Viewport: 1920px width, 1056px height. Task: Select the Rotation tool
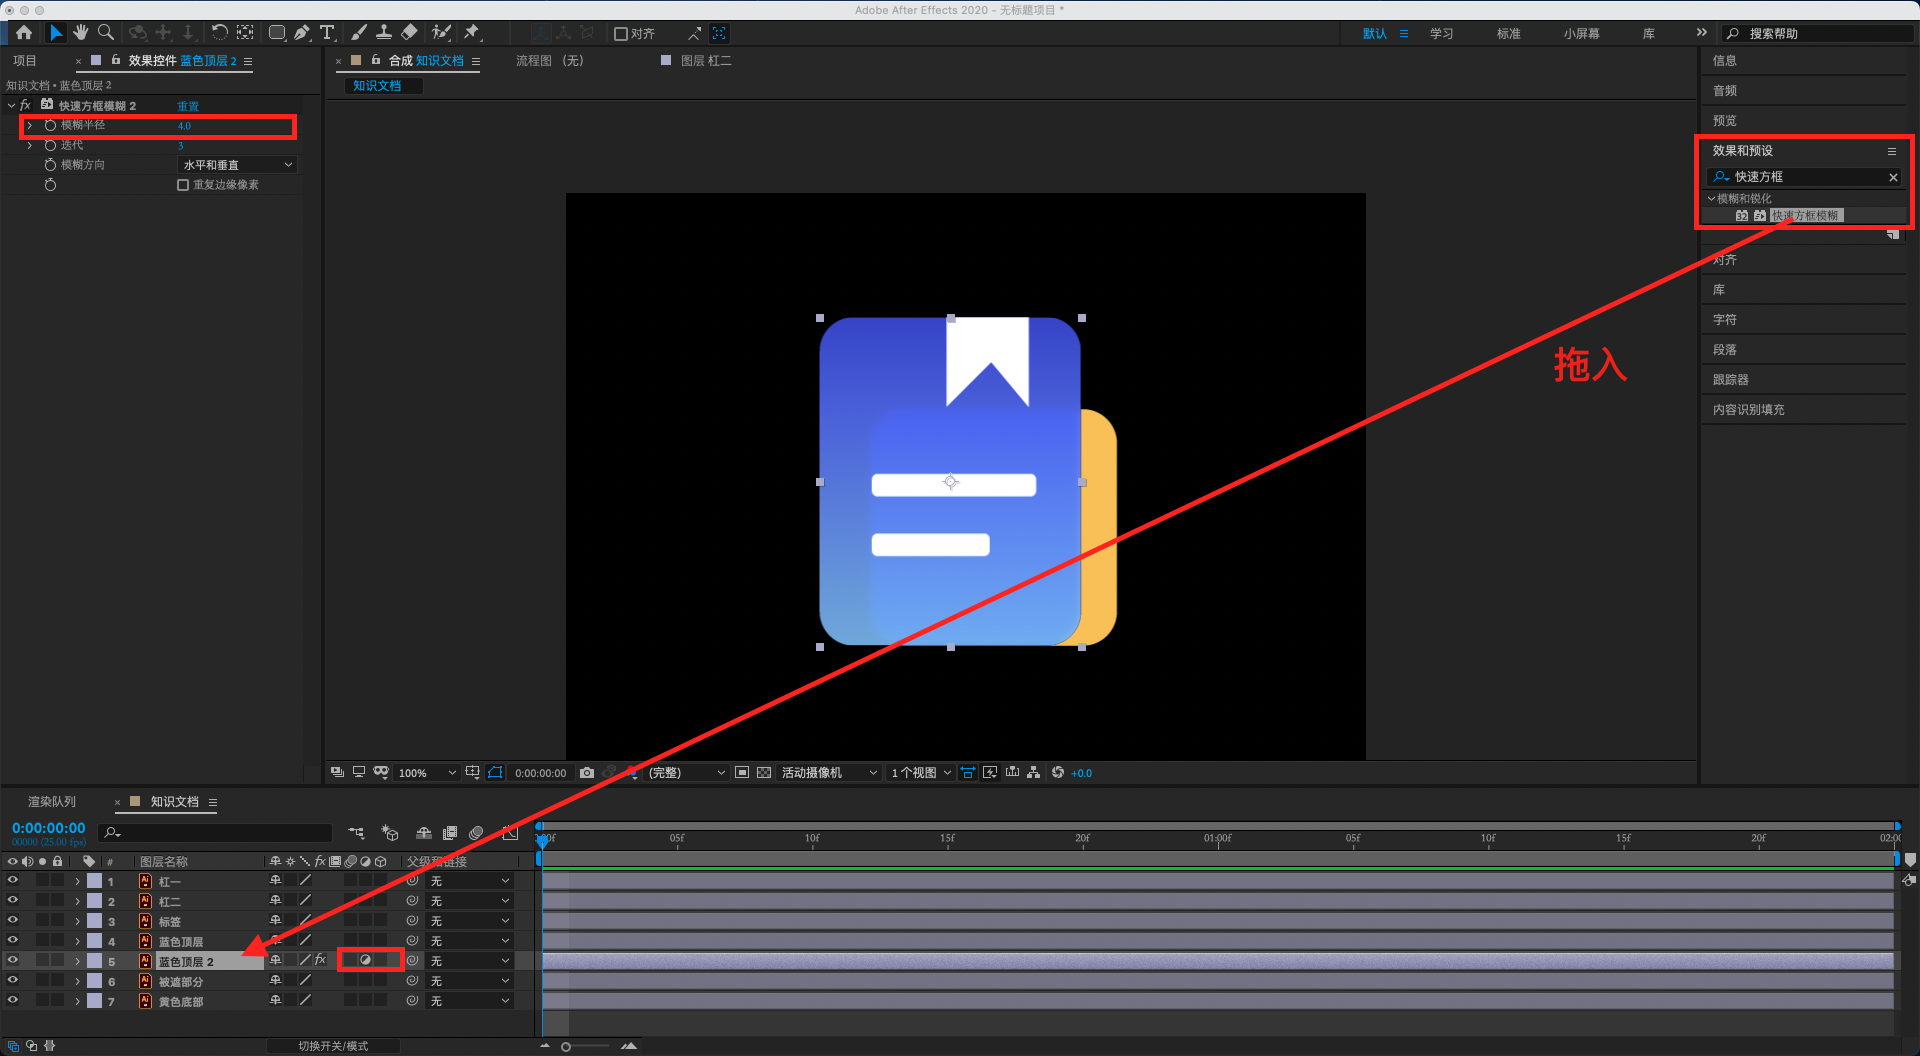pos(220,33)
